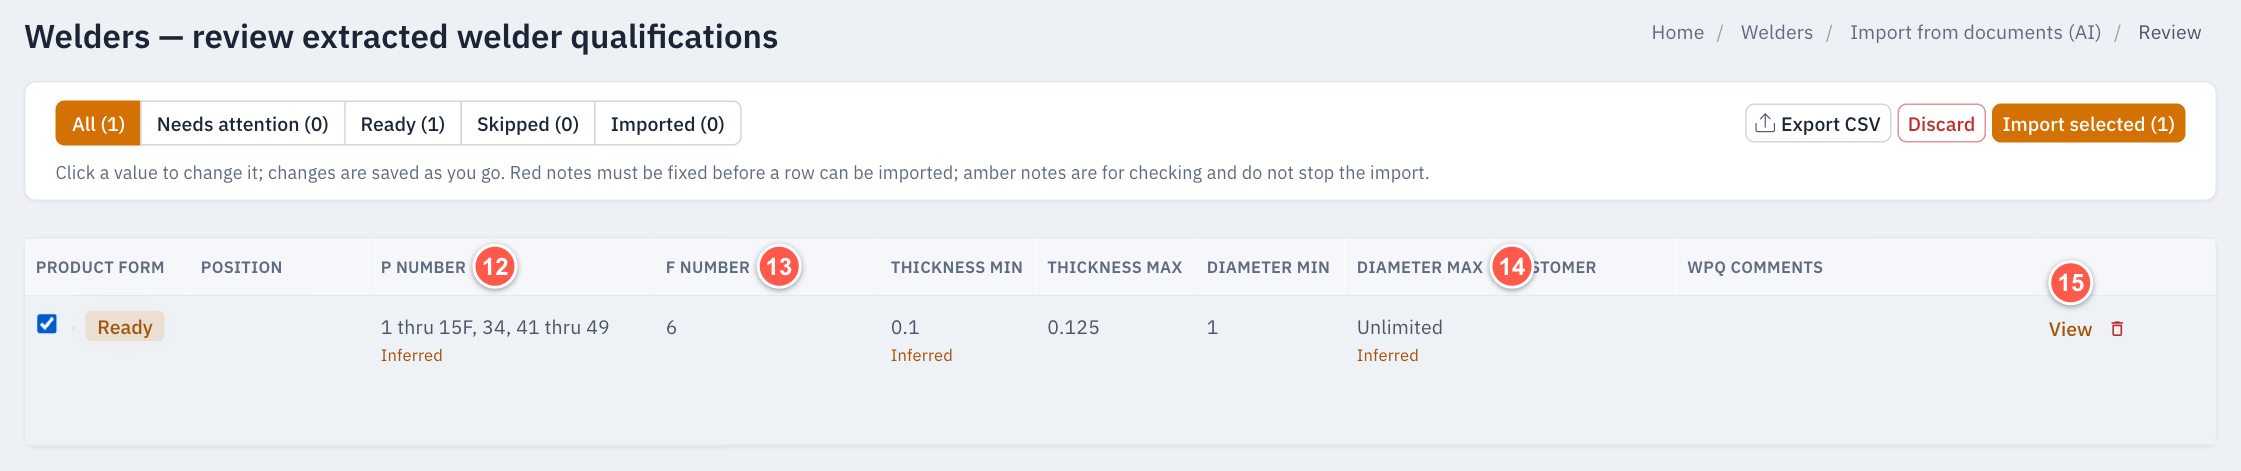The width and height of the screenshot is (2241, 471).
Task: Click the export icon in Export CSV
Action: coord(1765,123)
